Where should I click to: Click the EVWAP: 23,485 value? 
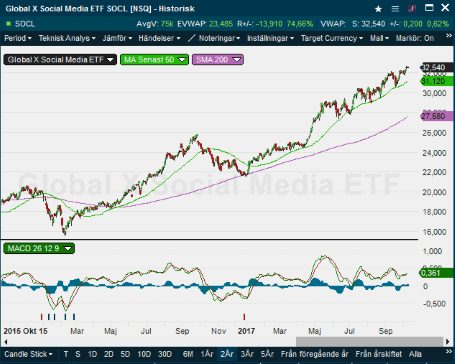tap(205, 24)
